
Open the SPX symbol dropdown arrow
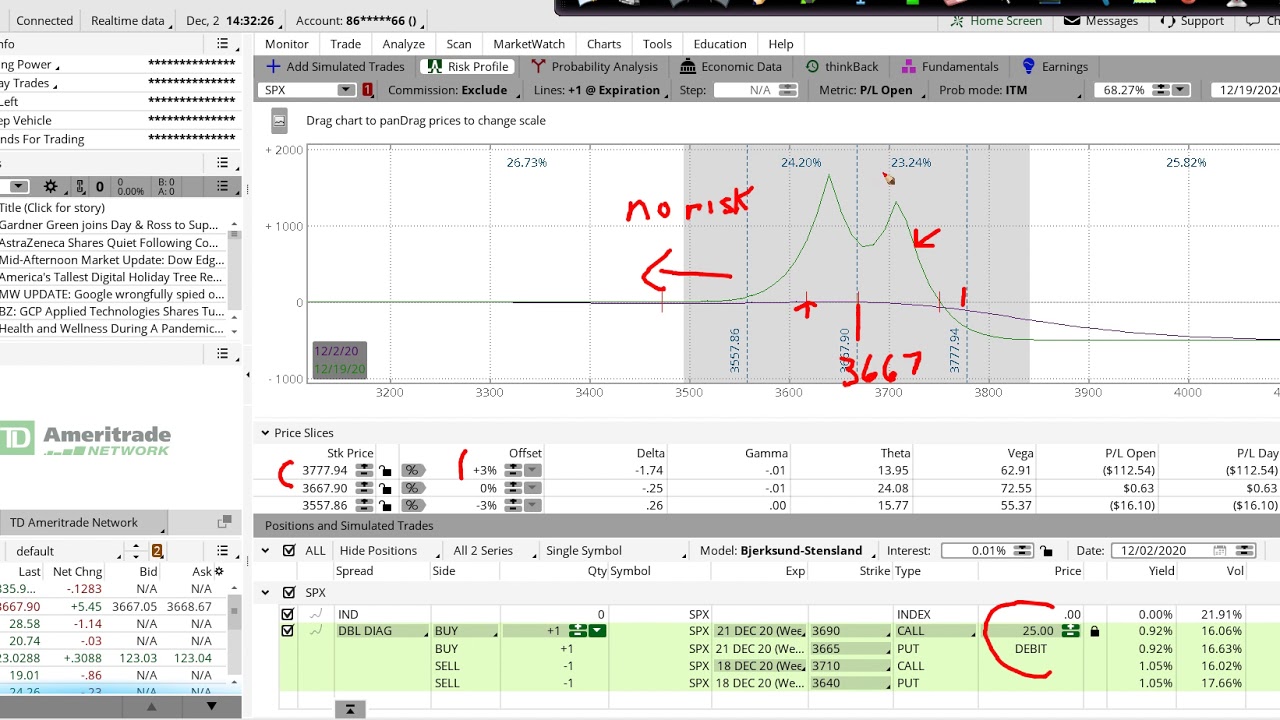(346, 90)
